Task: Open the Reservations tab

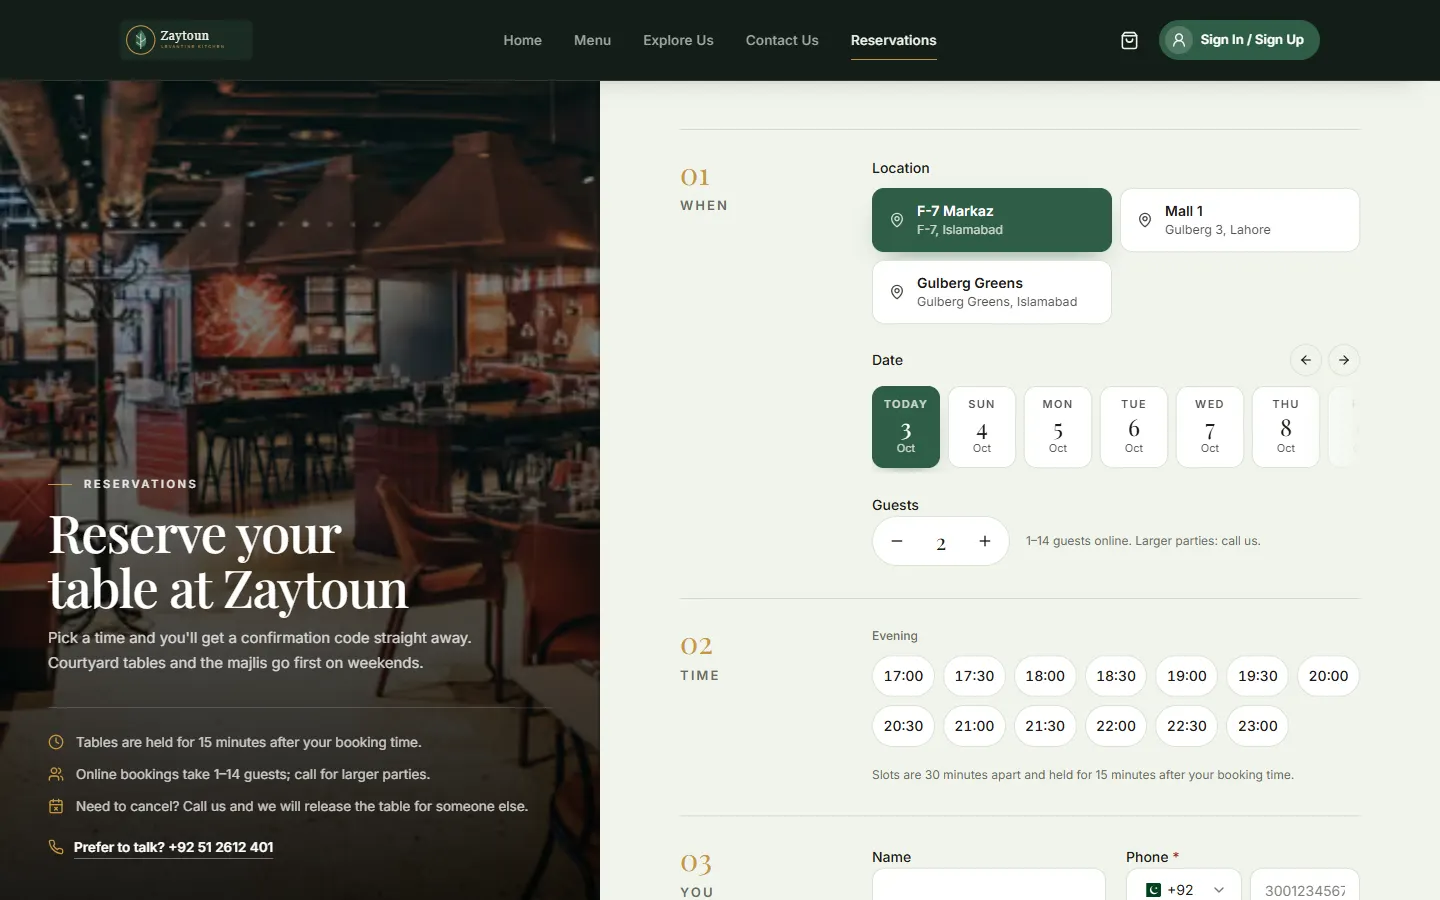Action: tap(894, 40)
